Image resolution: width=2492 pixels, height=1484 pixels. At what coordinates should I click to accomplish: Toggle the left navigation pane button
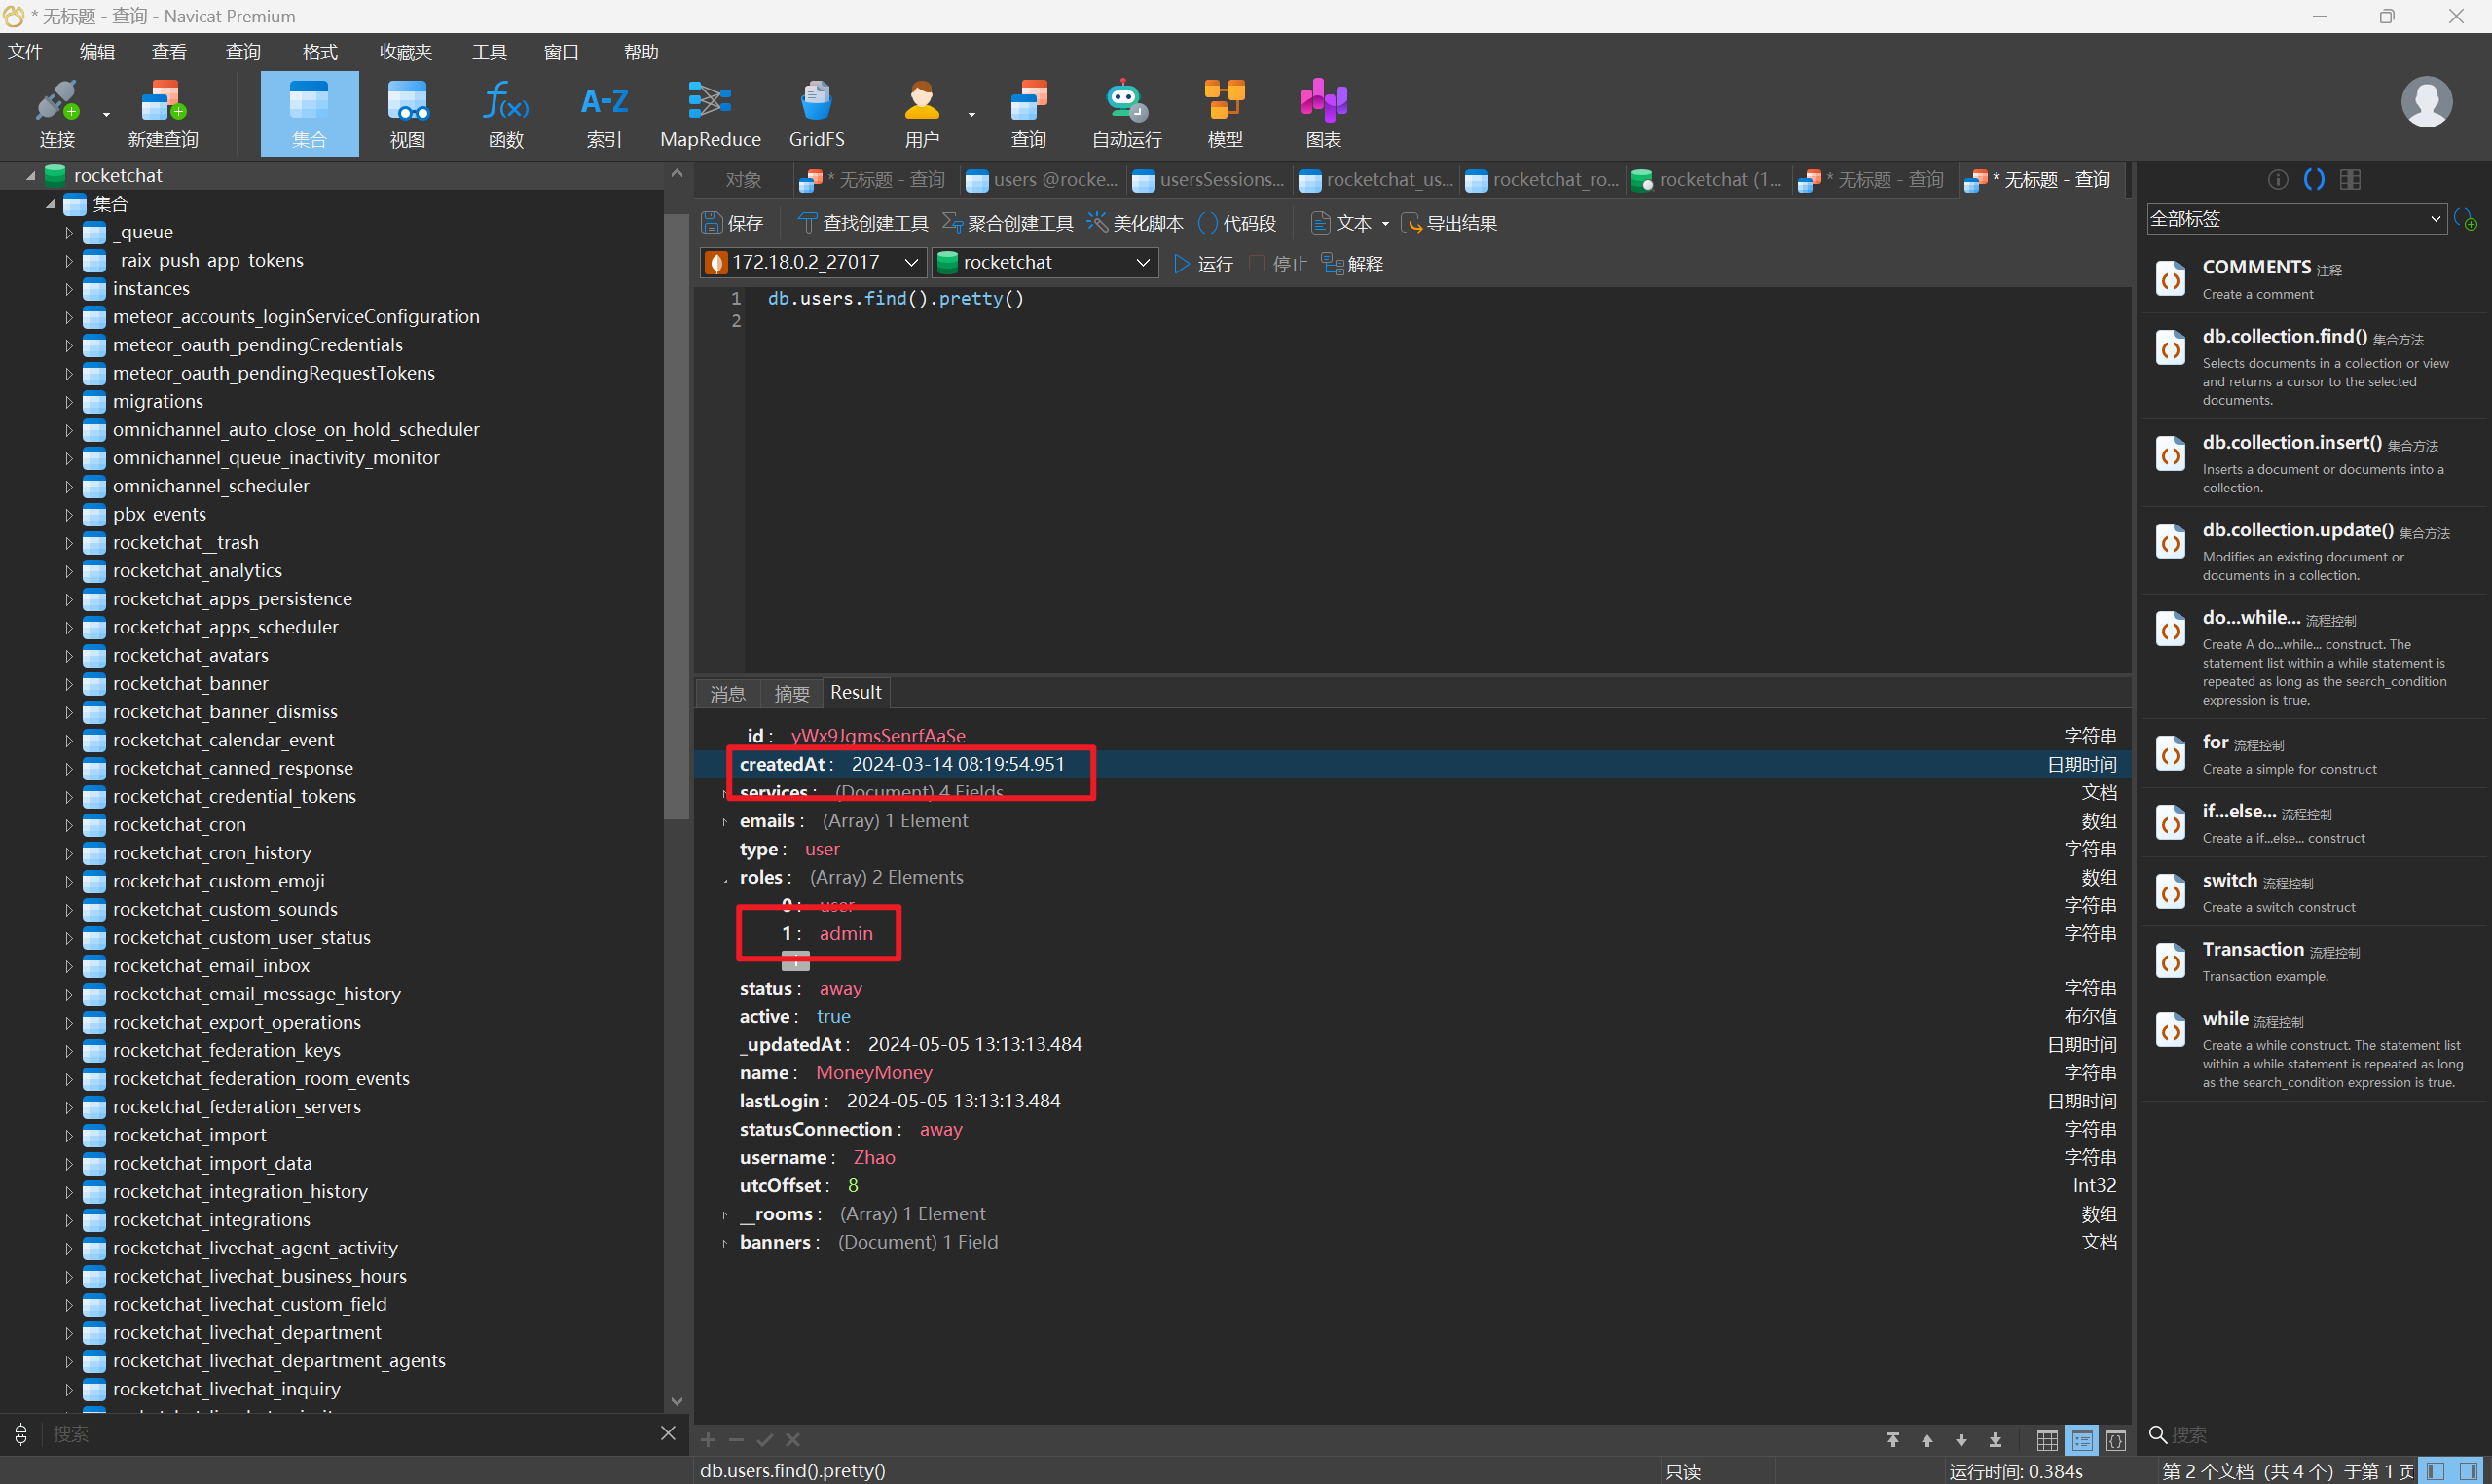point(2435,1471)
